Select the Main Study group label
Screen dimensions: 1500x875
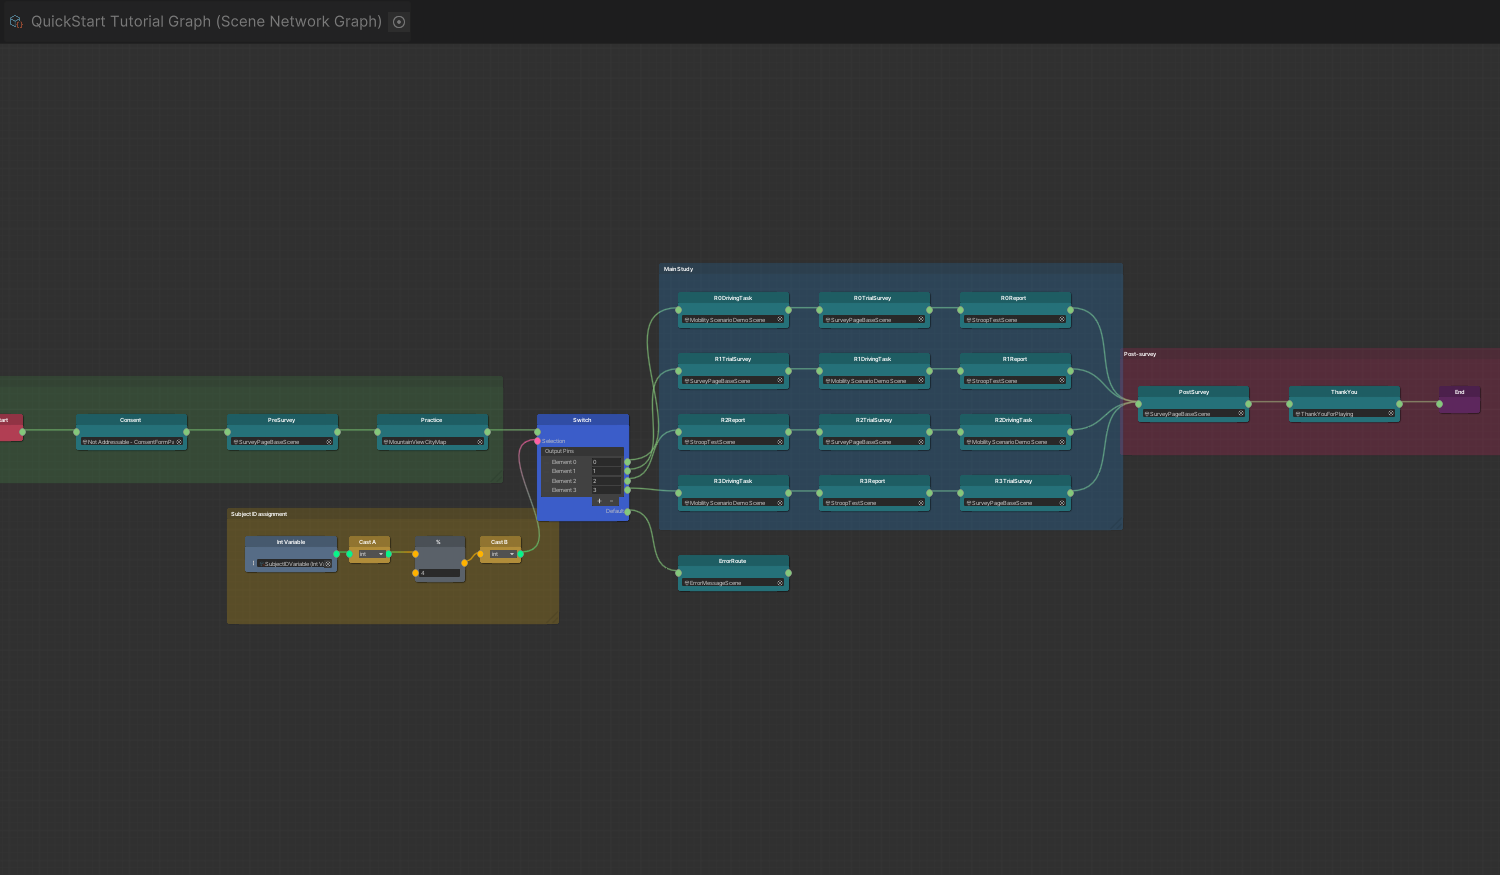[678, 269]
